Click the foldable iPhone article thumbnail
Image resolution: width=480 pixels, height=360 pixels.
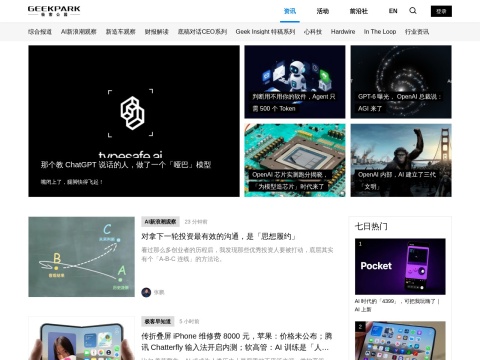tap(82, 338)
